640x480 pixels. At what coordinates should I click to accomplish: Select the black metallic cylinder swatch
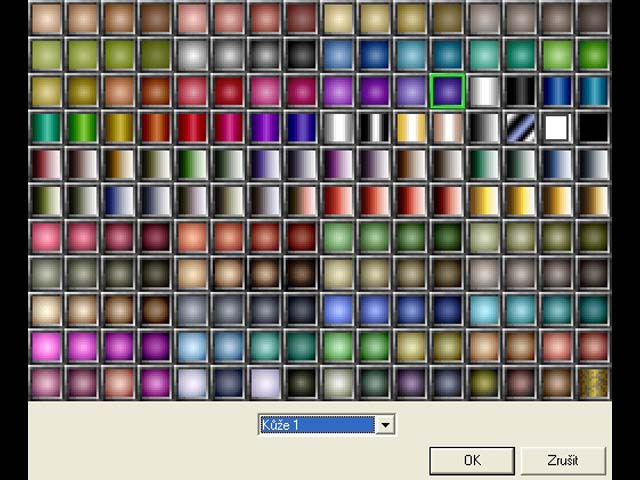[x=520, y=91]
